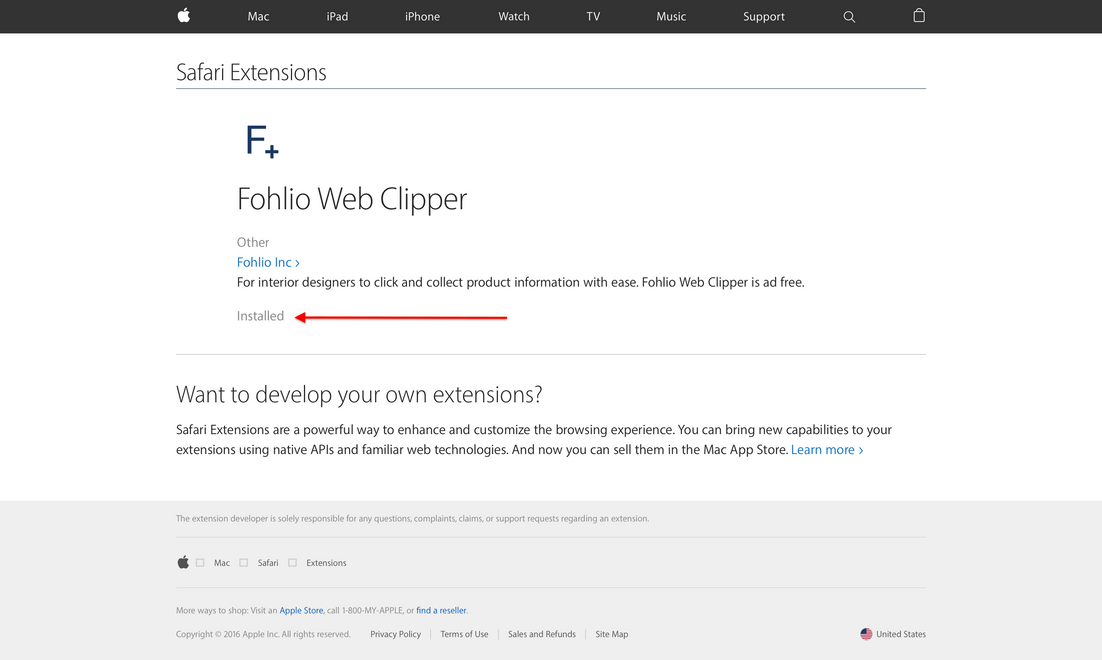The image size is (1102, 660).
Task: Open the search magnifier icon
Action: click(849, 16)
